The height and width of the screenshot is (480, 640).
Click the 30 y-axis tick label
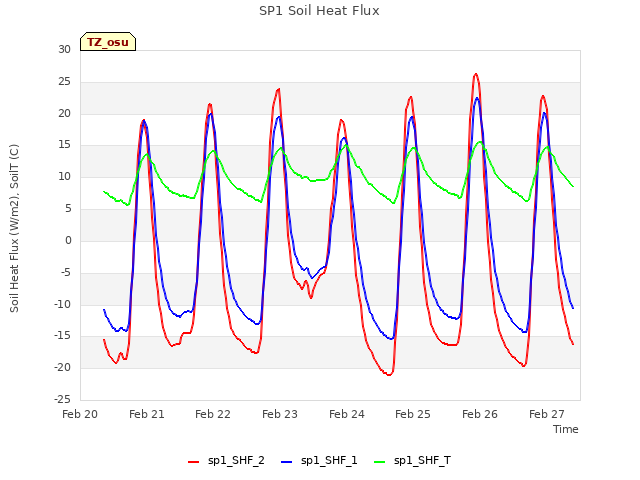coord(64,49)
